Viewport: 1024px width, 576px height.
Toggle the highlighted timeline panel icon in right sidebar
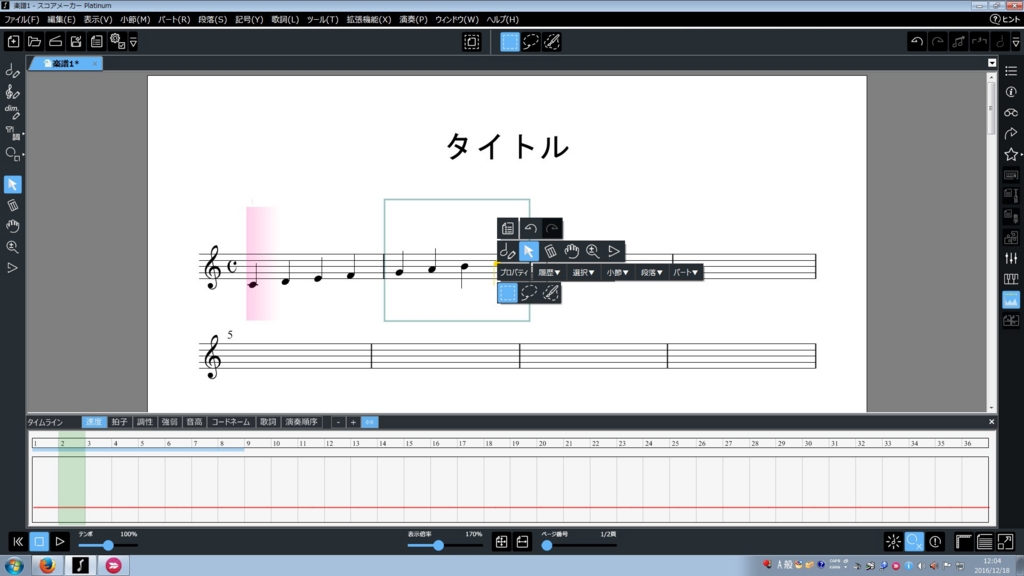click(x=1011, y=300)
